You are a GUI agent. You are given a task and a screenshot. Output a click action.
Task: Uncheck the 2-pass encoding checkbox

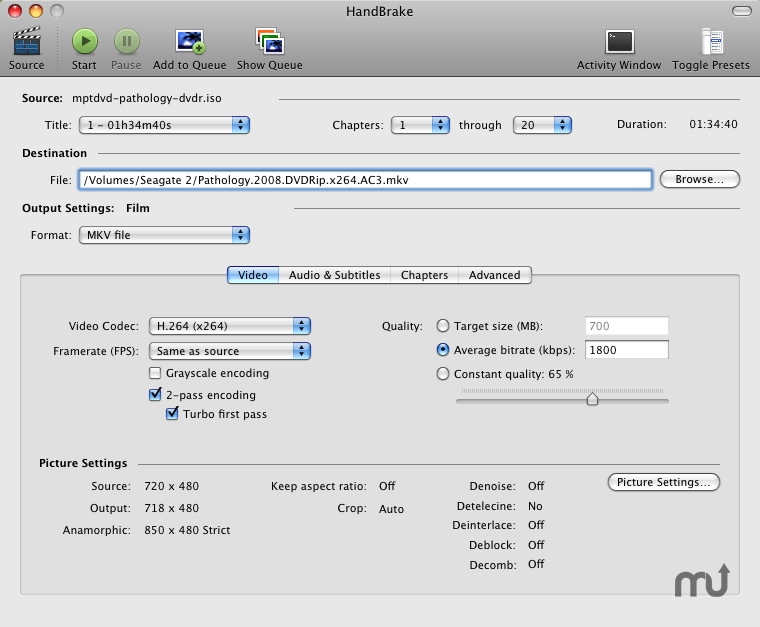155,395
